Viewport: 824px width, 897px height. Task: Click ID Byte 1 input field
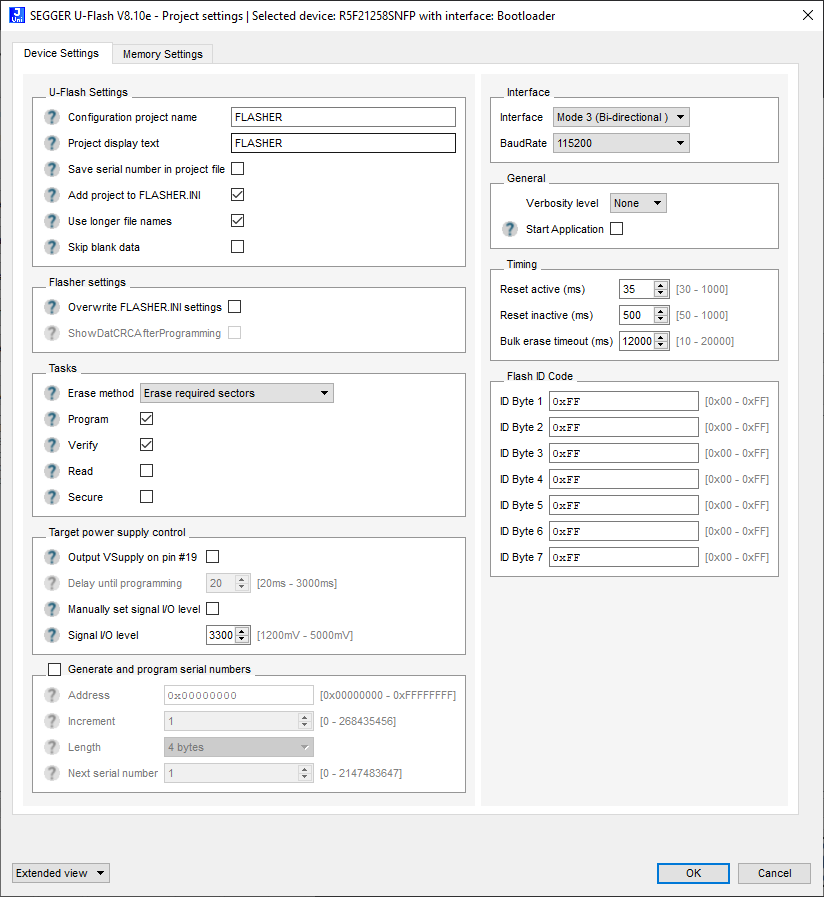pos(624,402)
